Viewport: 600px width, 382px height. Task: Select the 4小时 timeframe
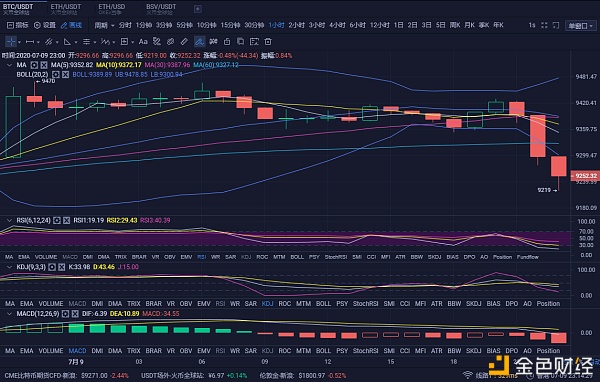(x=337, y=25)
